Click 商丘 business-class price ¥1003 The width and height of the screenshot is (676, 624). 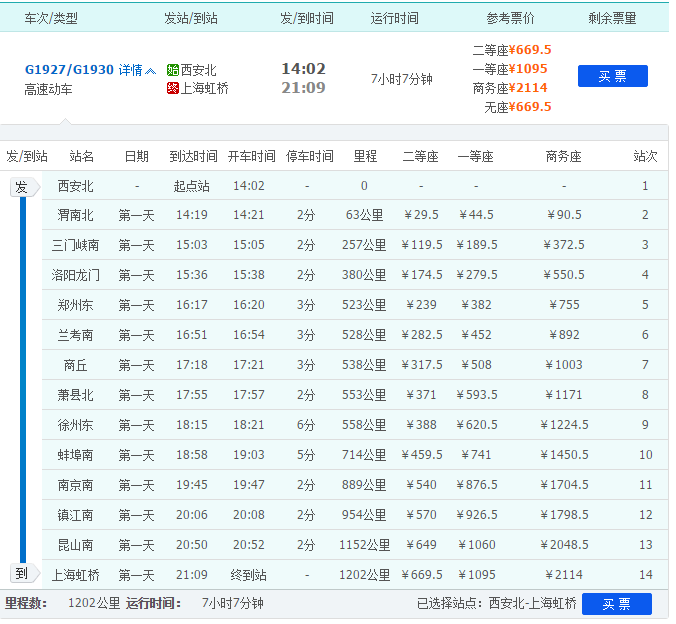coord(564,365)
